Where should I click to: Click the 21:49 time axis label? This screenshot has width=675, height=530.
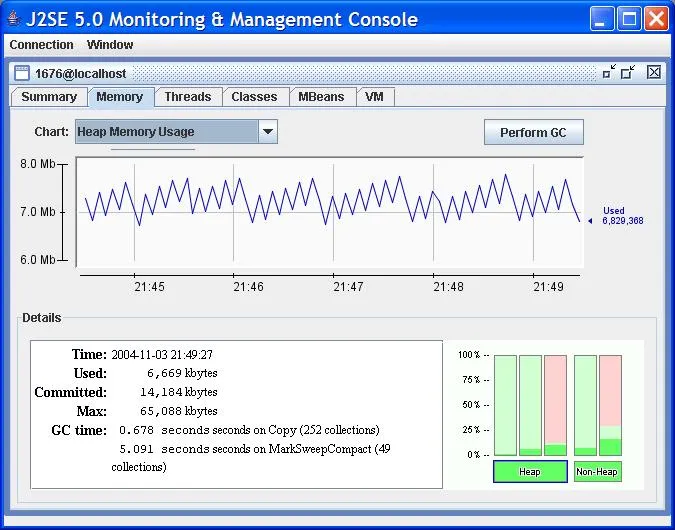pyautogui.click(x=548, y=287)
